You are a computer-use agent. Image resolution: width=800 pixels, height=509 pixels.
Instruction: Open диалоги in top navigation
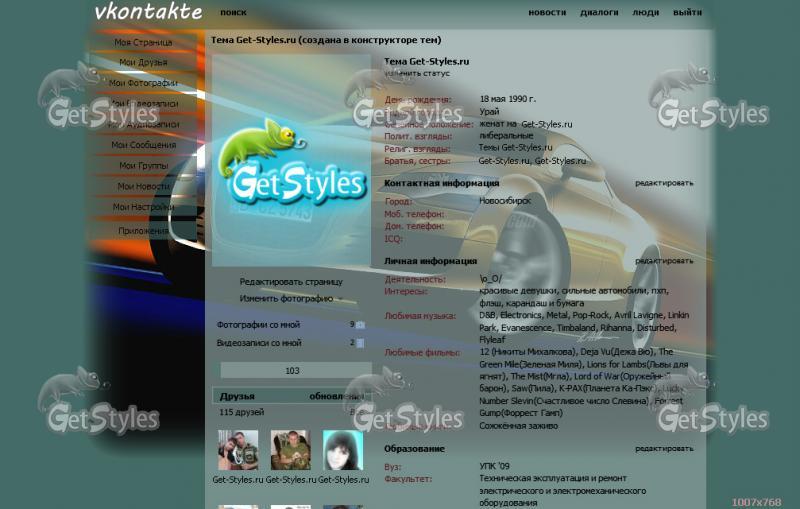point(599,12)
